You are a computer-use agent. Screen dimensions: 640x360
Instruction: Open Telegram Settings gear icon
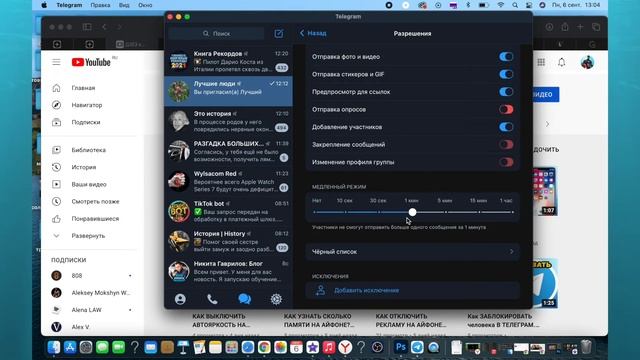click(276, 299)
